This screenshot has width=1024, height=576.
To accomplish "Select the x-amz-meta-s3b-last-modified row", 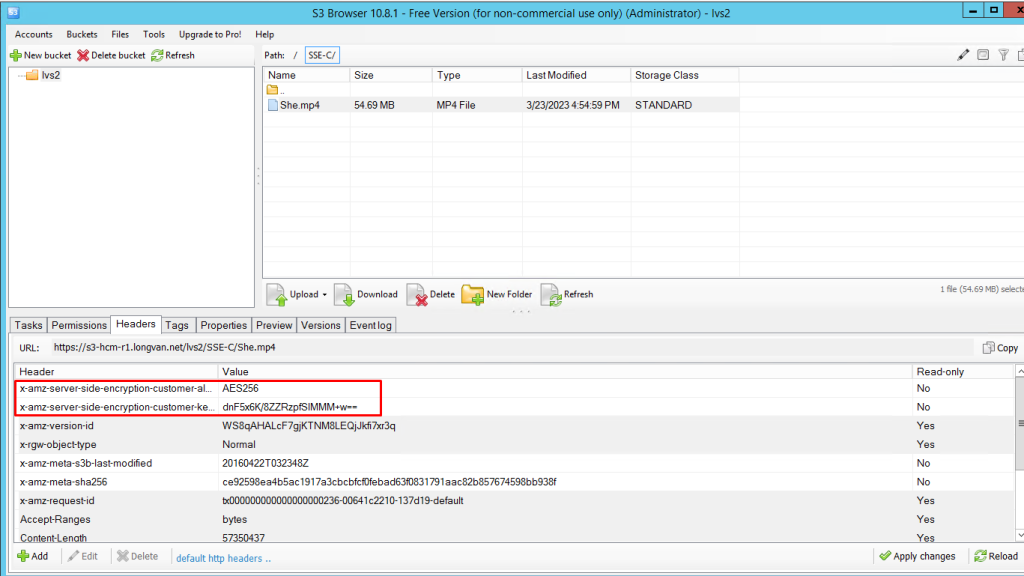I will pyautogui.click(x=514, y=463).
